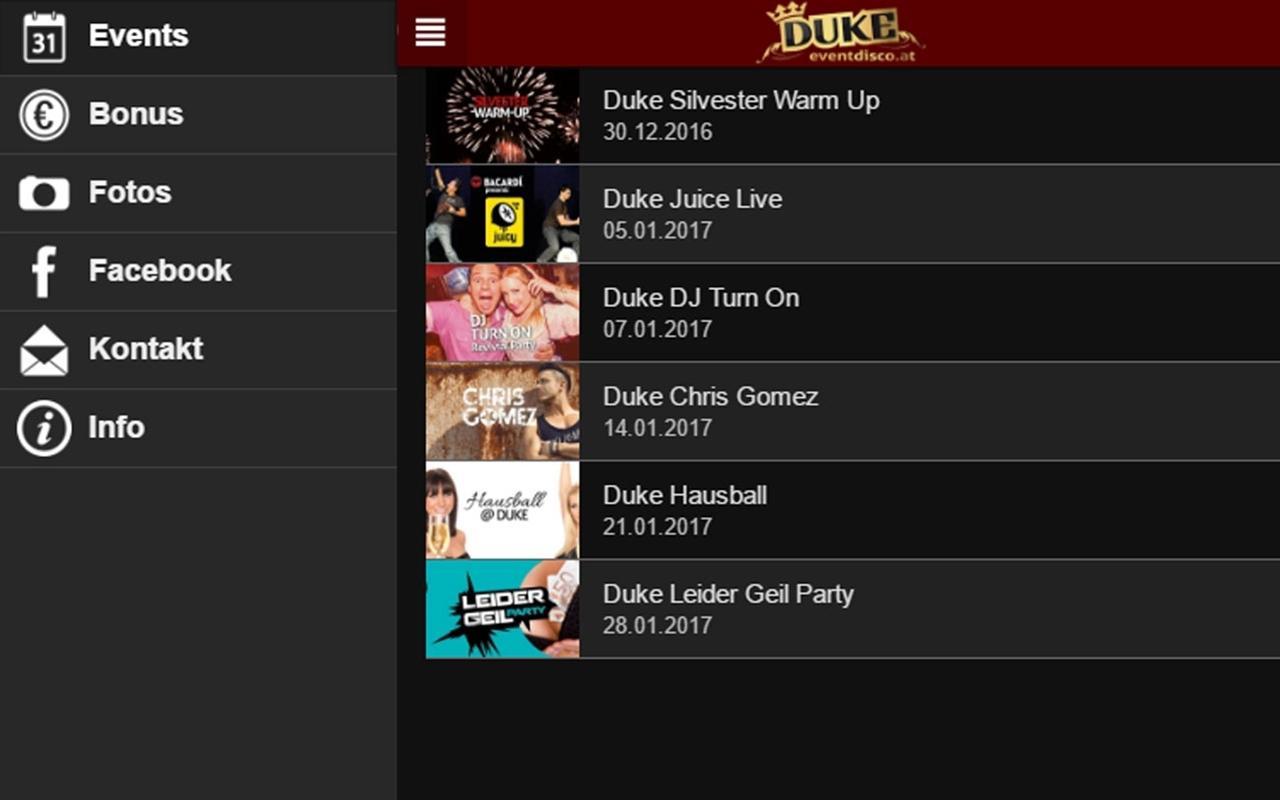Open the Bonus menu item
1280x800 pixels.
coord(198,115)
